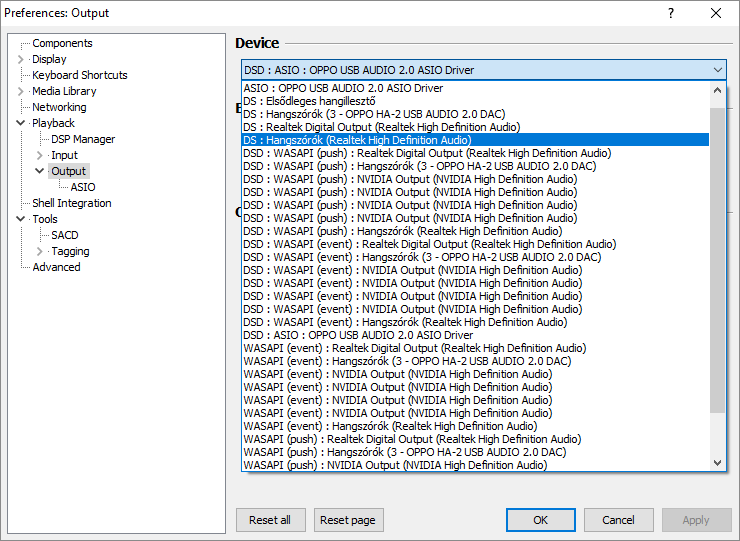Click the Apply button

696,520
